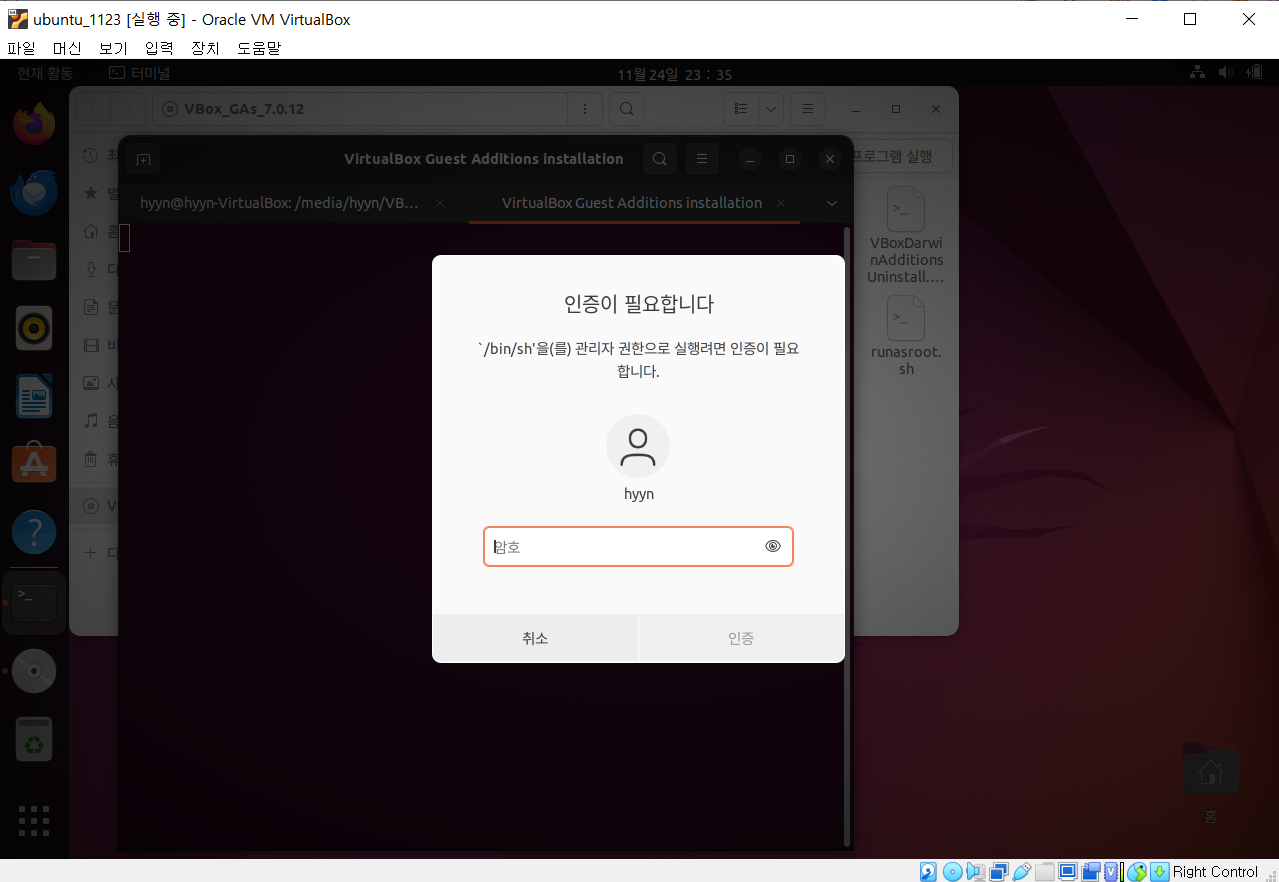Switch to hyyn@hyyn-VirtualBox terminal tab

click(x=280, y=202)
